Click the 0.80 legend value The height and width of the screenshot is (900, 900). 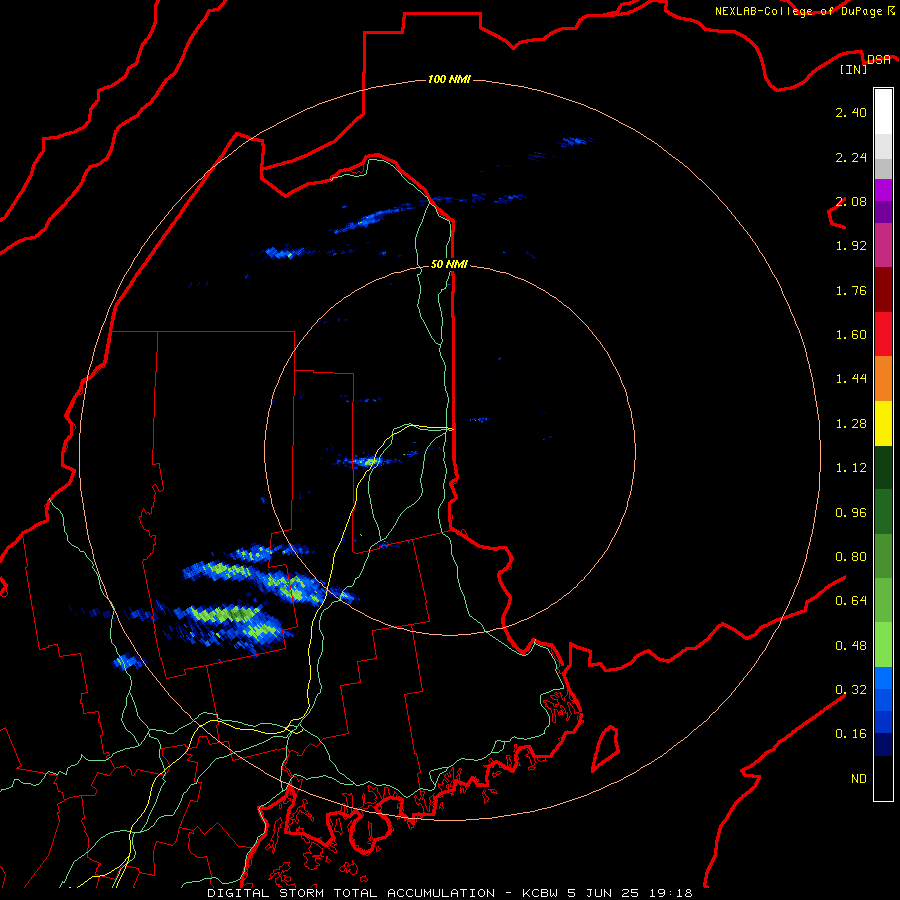851,557
